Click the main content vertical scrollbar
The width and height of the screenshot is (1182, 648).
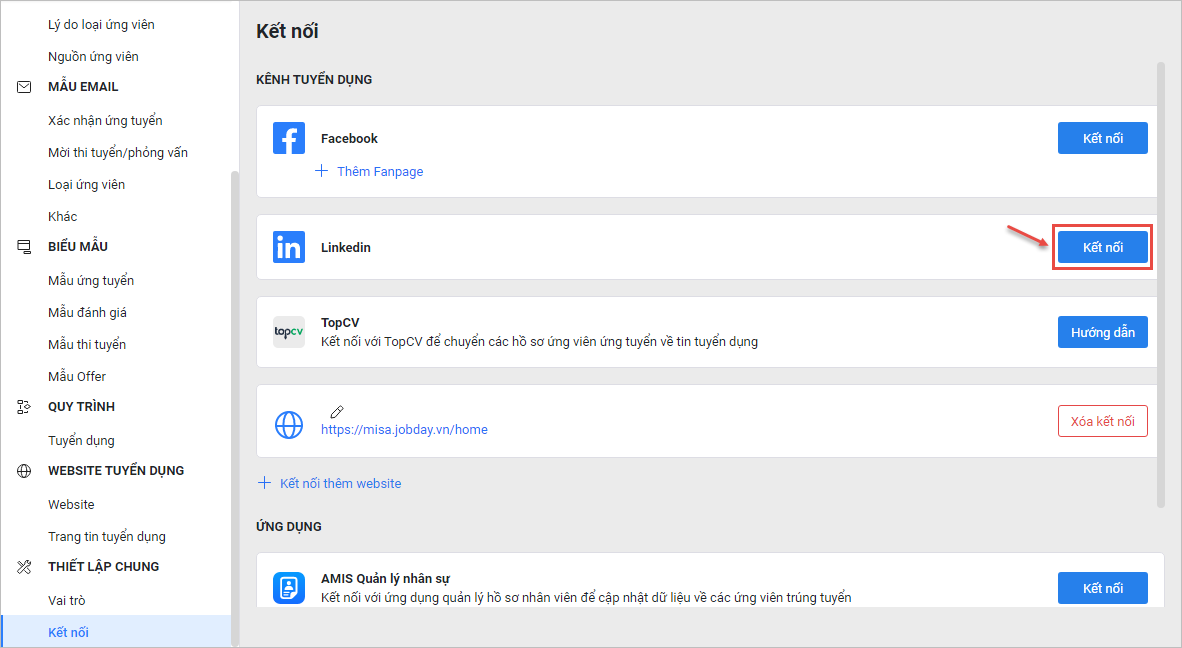[1160, 284]
